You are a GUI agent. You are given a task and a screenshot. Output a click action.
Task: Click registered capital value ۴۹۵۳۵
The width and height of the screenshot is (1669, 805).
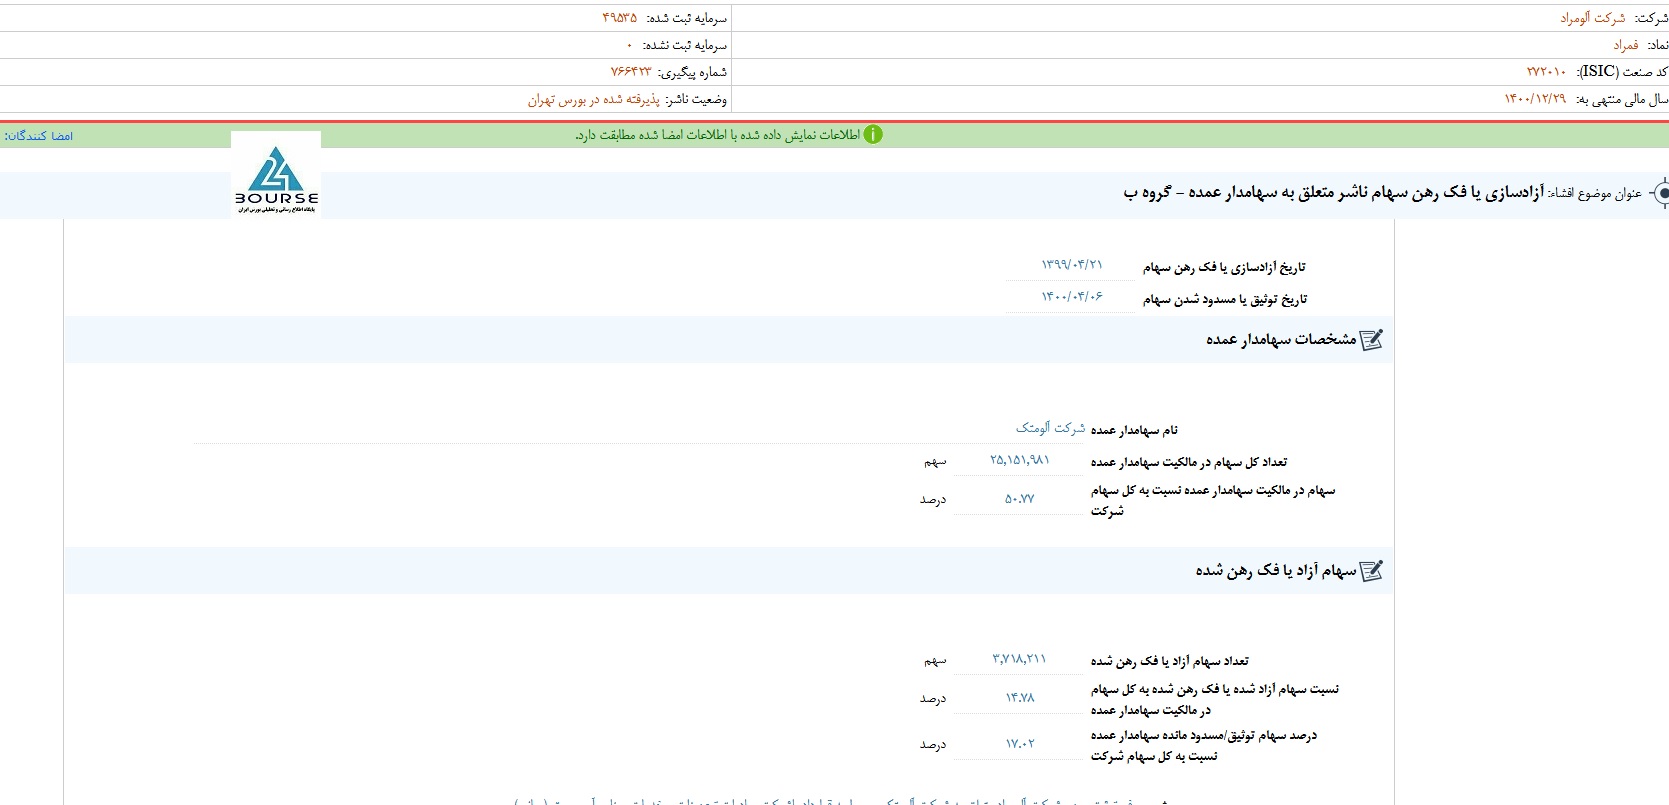(620, 18)
